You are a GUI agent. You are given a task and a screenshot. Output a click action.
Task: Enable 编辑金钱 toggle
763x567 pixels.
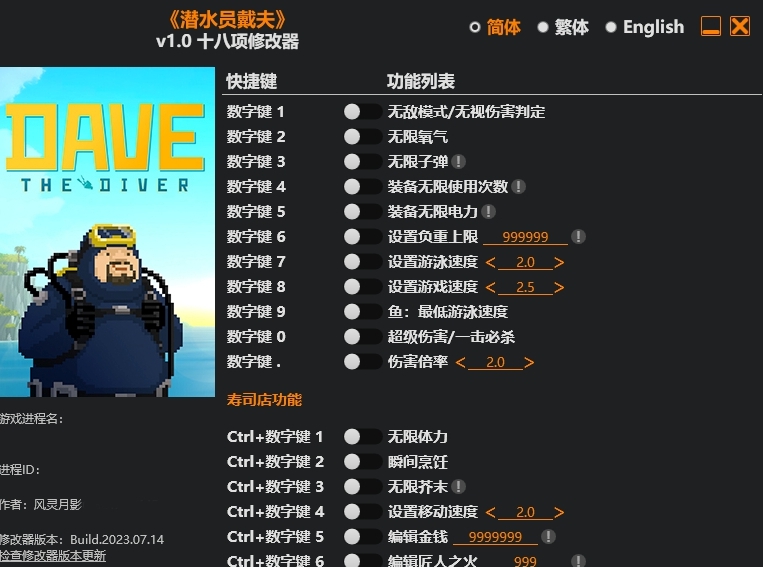coord(363,536)
